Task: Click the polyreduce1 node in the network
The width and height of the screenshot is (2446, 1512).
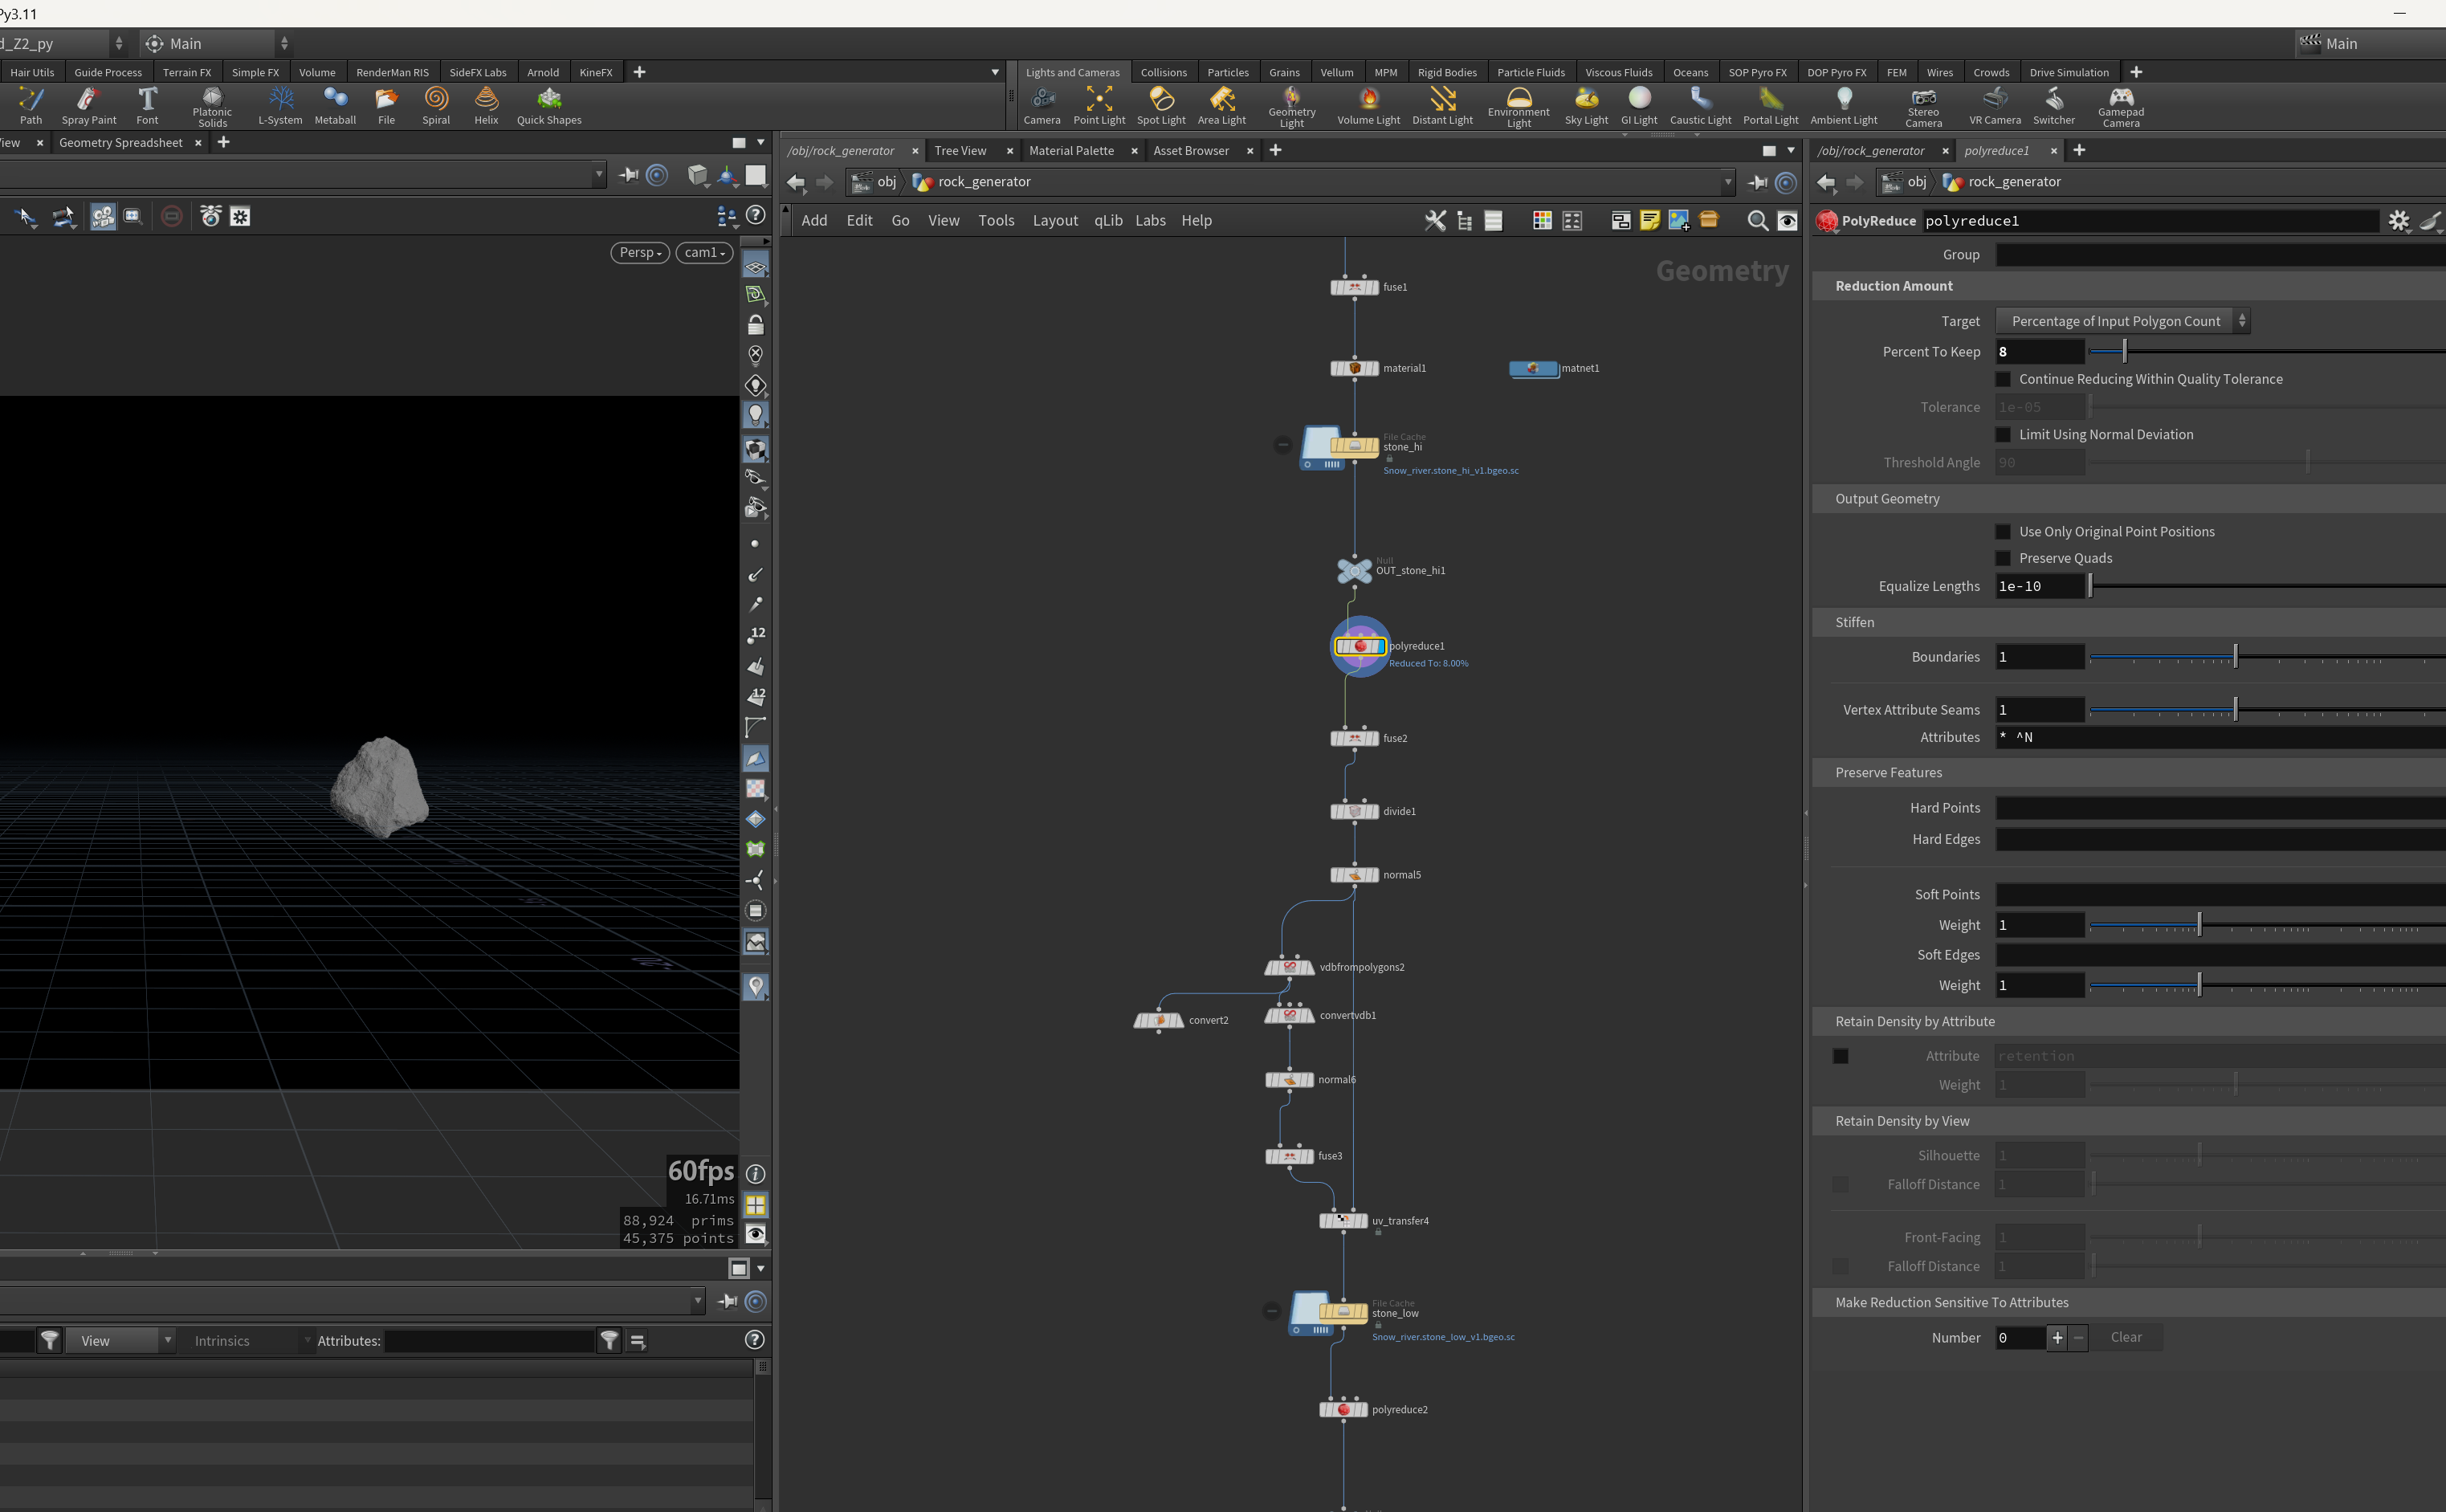Action: click(x=1360, y=646)
